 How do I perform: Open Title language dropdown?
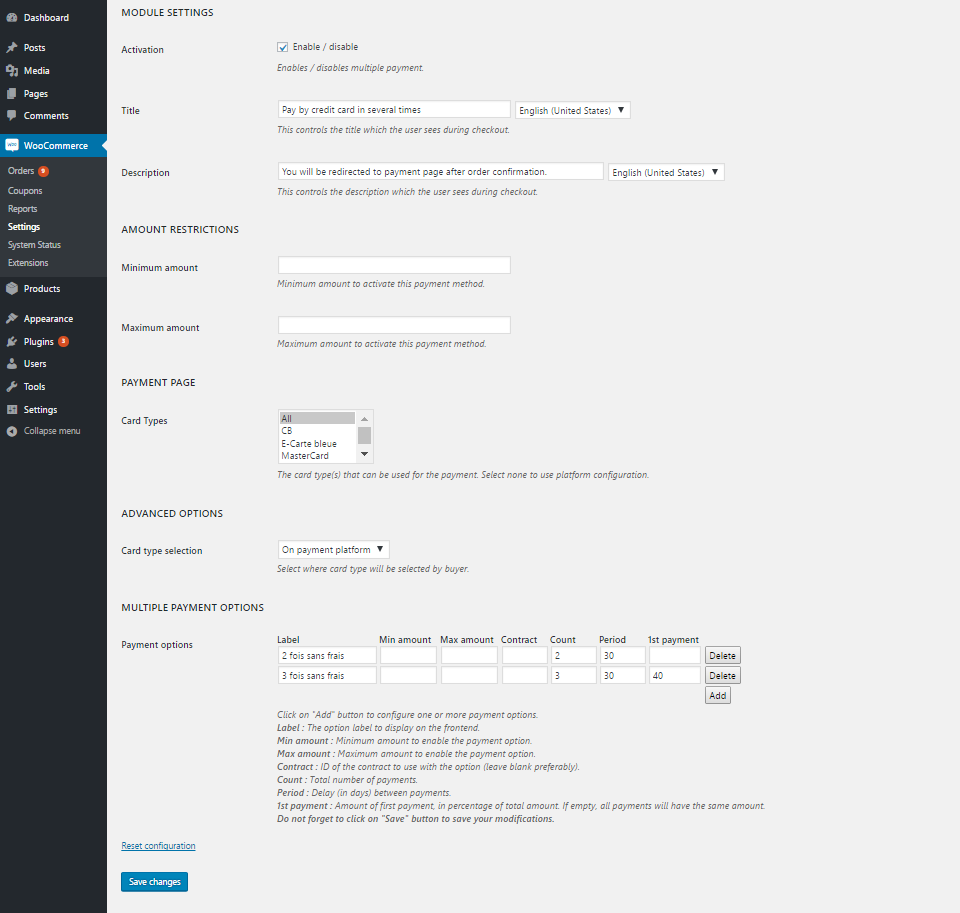point(572,110)
